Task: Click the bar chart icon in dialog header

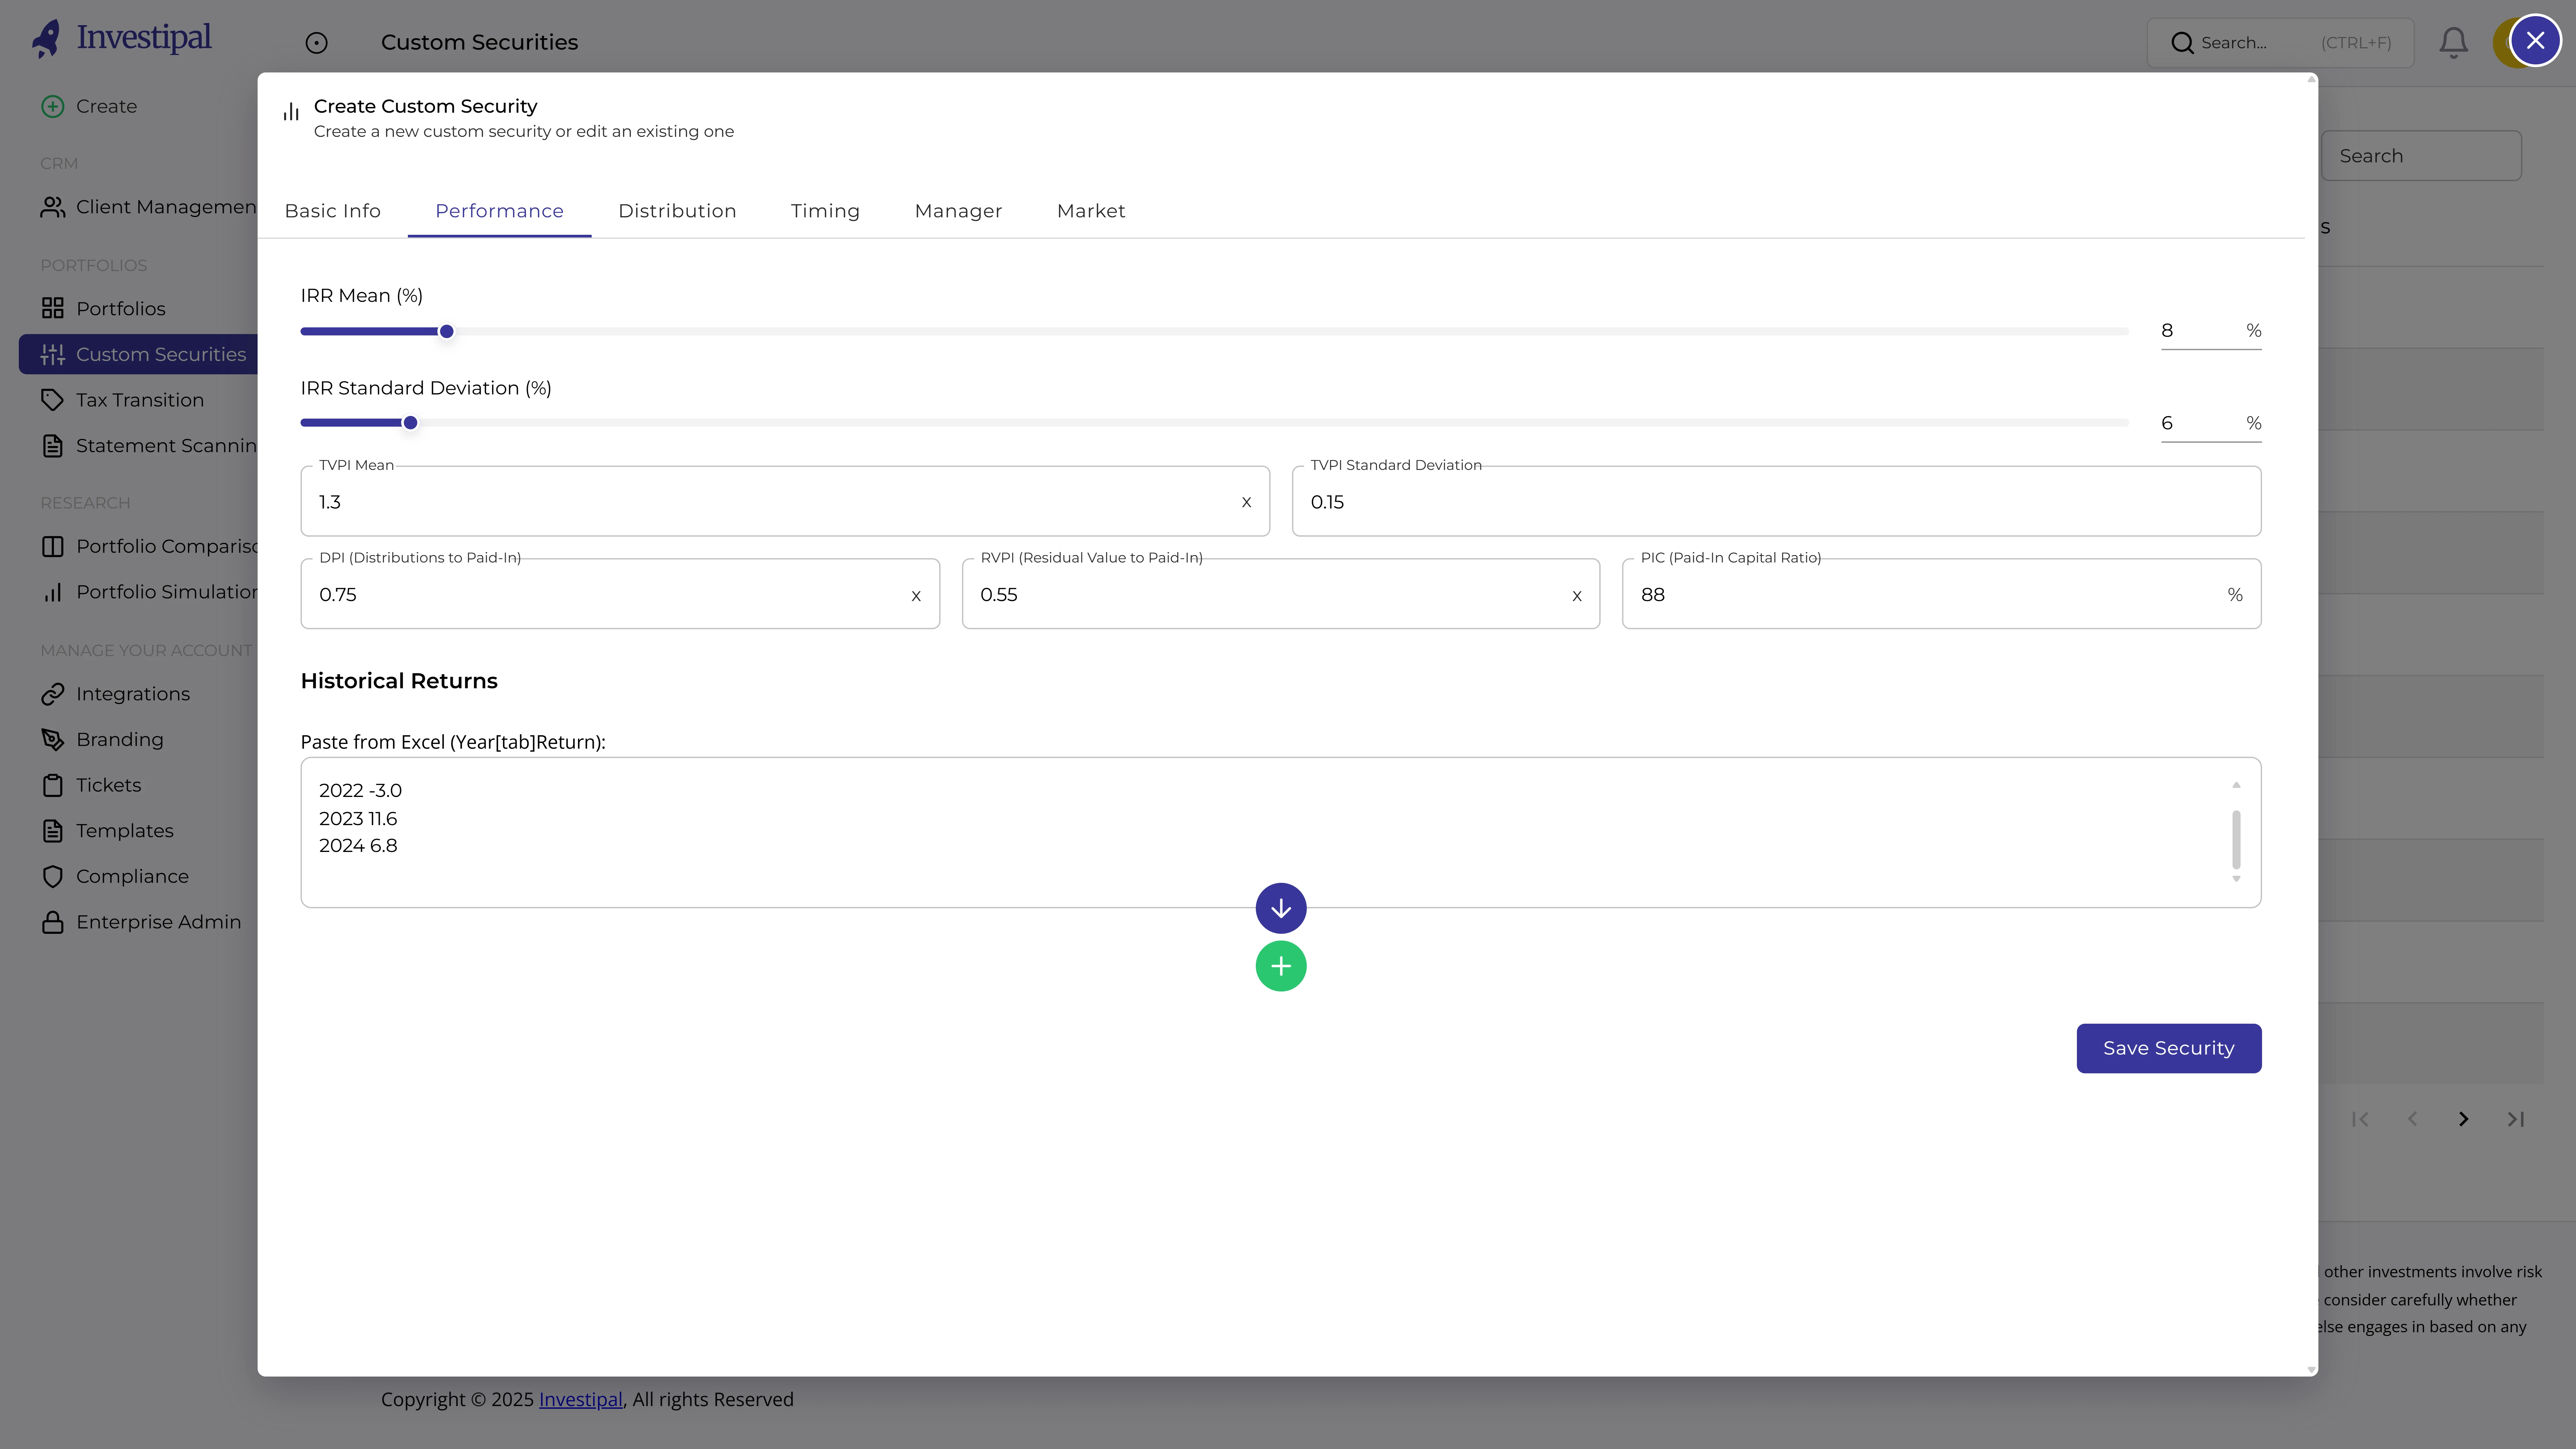Action: 291,112
